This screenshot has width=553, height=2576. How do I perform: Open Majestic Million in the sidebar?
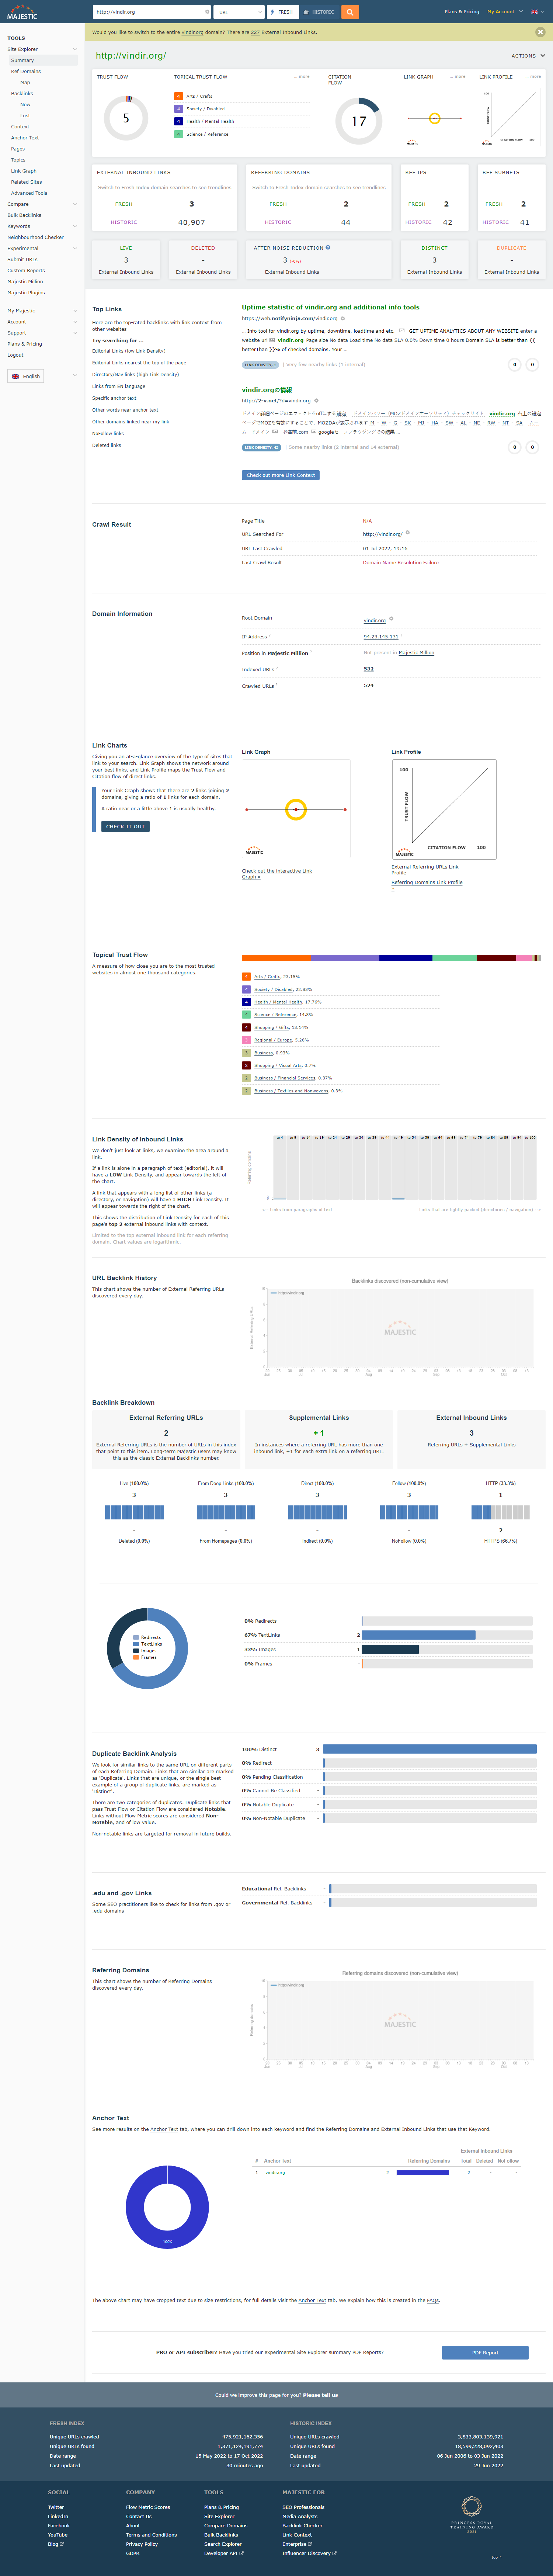coord(25,282)
